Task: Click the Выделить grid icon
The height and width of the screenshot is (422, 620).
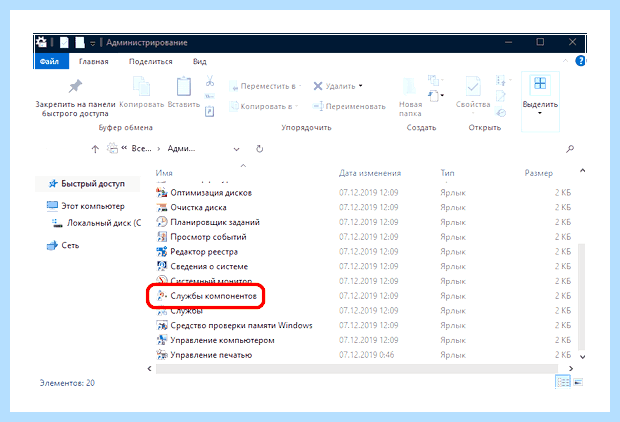Action: (540, 83)
